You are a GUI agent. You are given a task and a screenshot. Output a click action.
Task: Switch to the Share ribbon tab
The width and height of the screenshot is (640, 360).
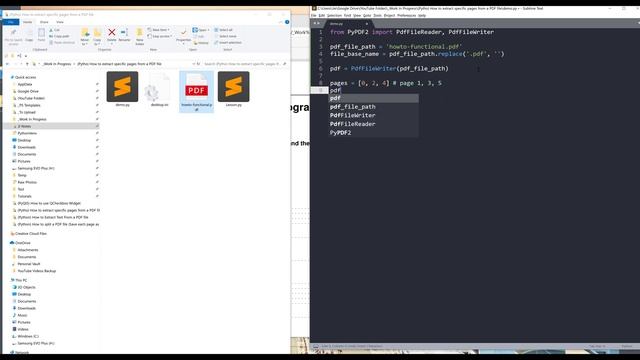point(44,22)
